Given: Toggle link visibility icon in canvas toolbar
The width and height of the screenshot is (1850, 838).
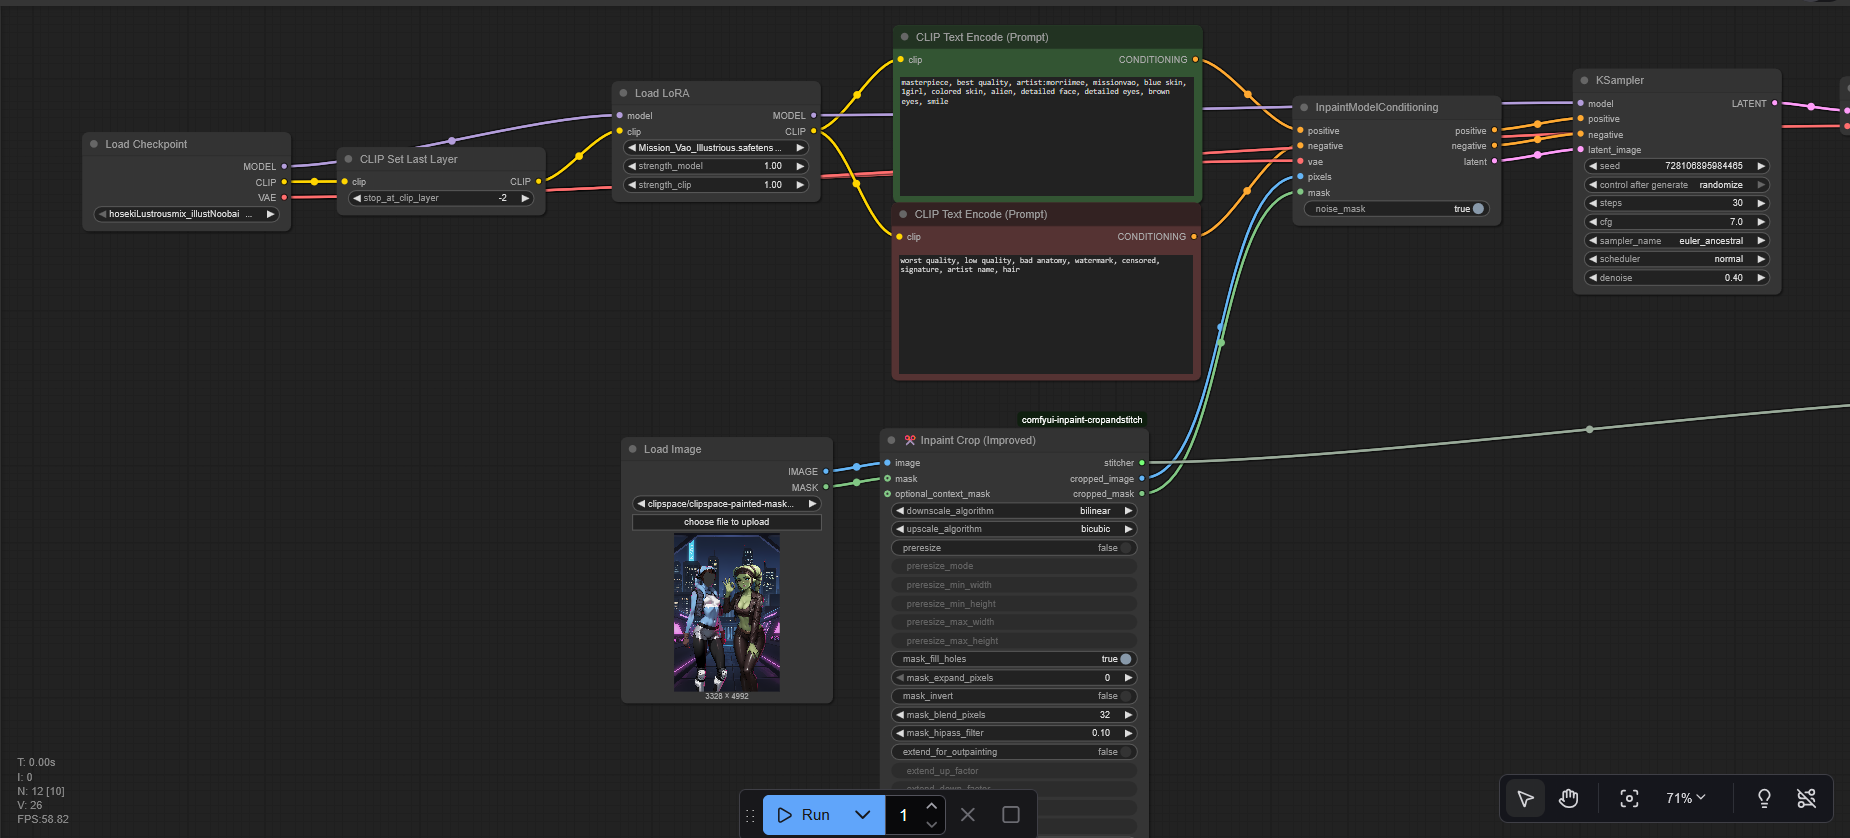Looking at the screenshot, I should click(1806, 798).
